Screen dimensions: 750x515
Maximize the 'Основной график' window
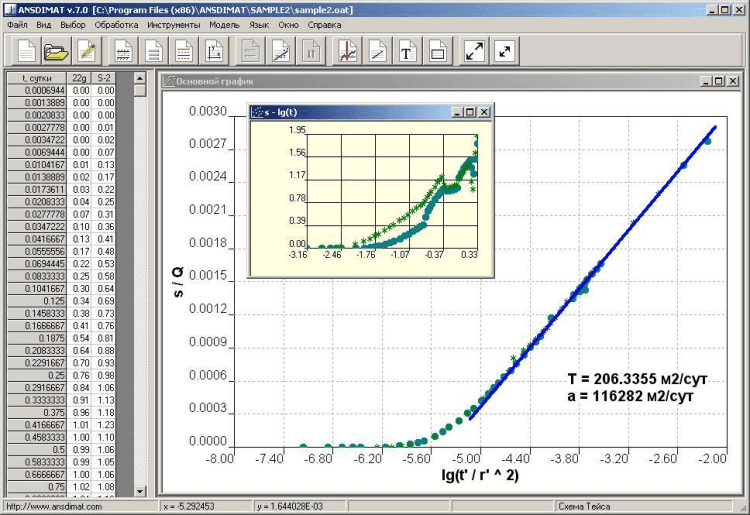click(719, 81)
